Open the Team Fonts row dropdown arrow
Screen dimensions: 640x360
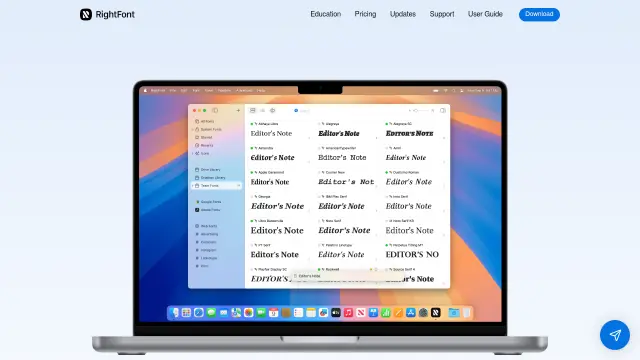click(238, 186)
